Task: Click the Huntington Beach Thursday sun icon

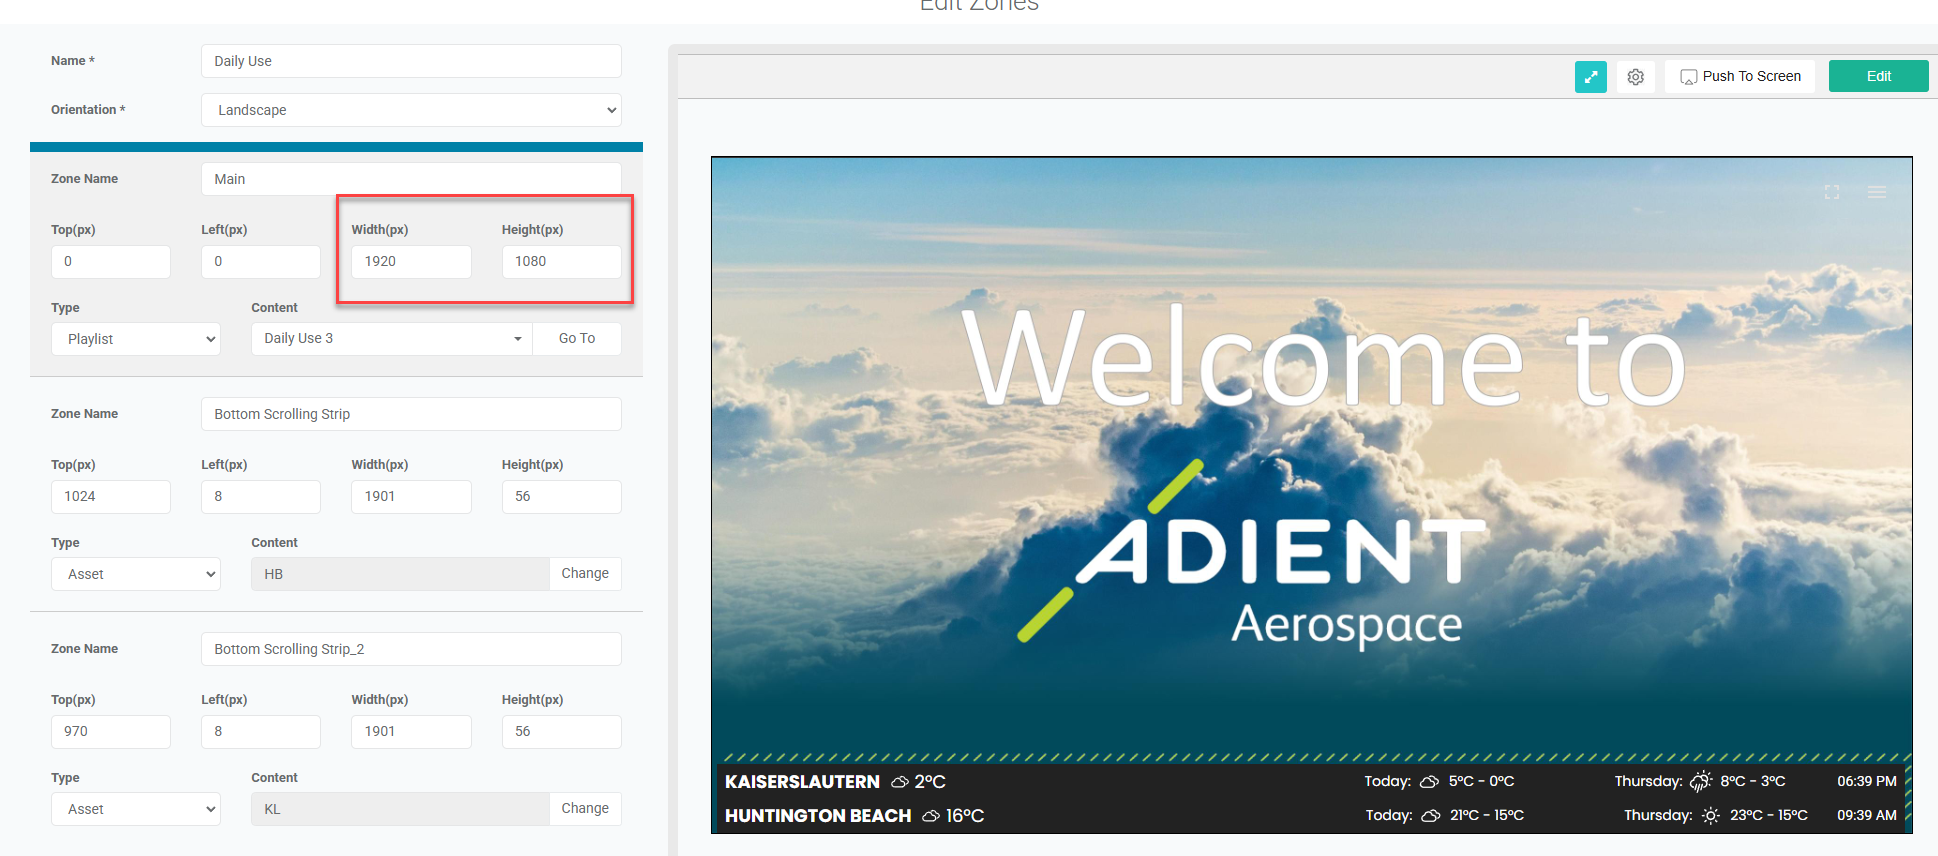Action: coord(1711,816)
